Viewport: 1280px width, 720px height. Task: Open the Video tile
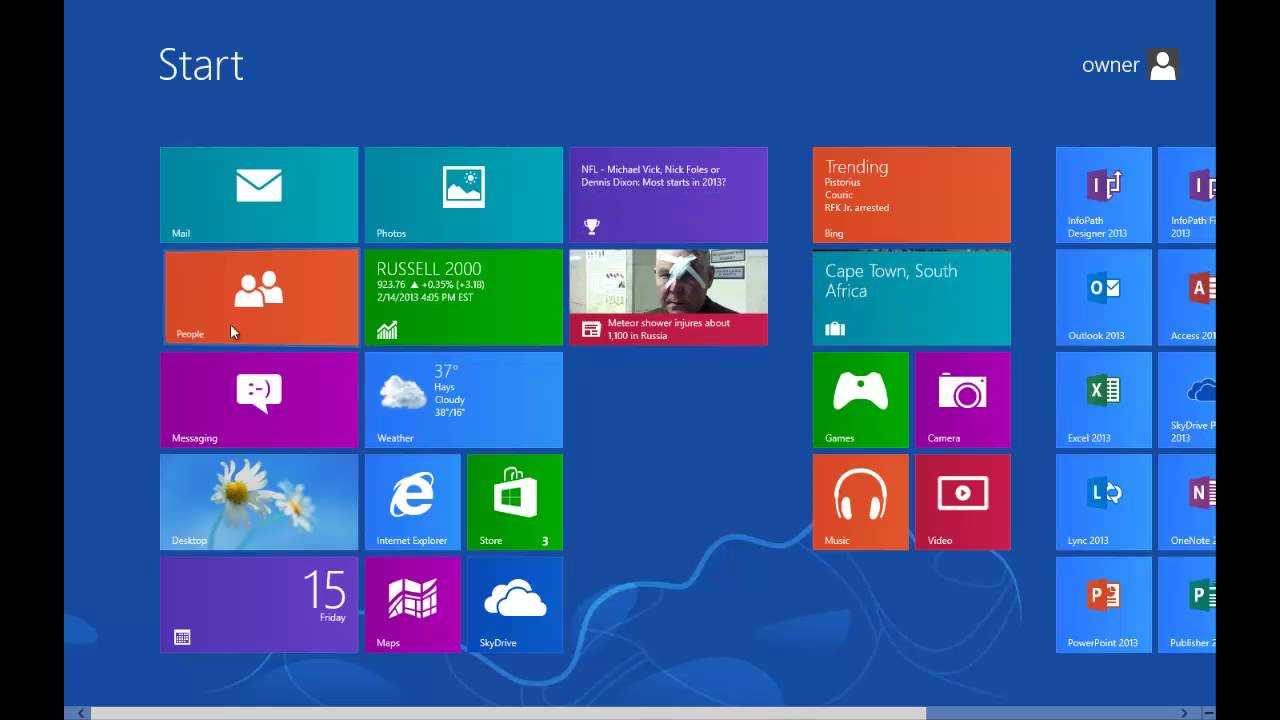click(962, 502)
